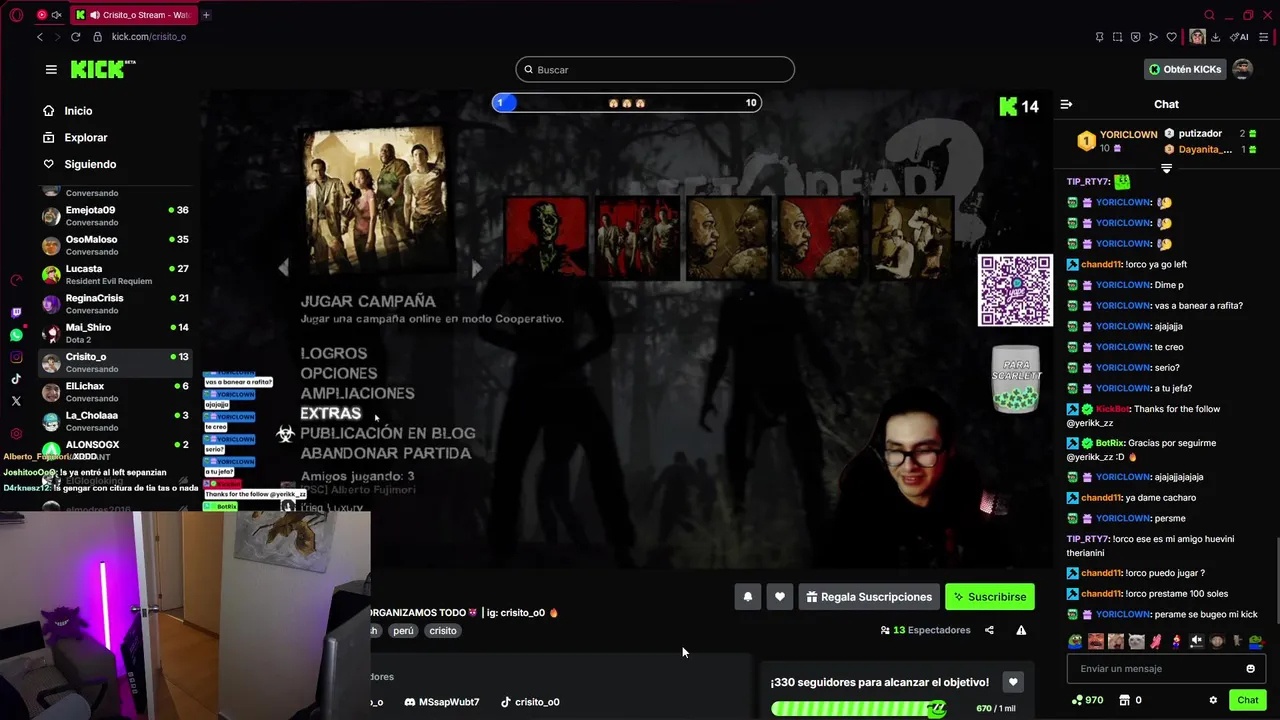This screenshot has width=1280, height=720.
Task: Click Regala Suscripciones button
Action: point(869,597)
